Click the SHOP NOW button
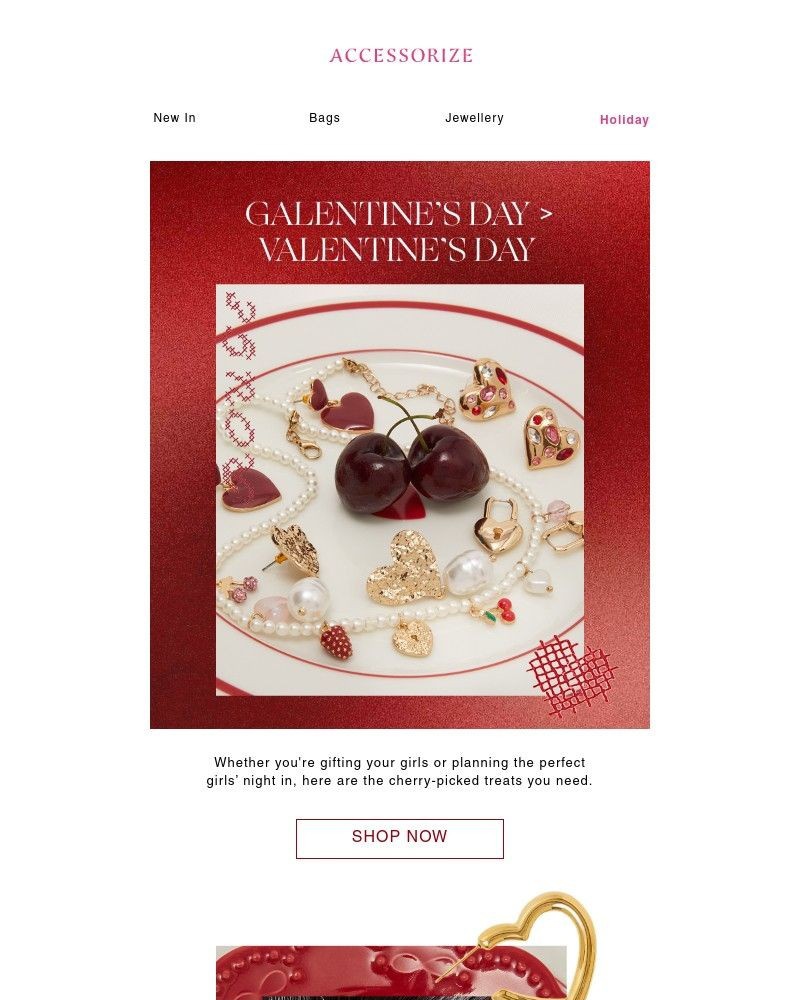The image size is (800, 1000). point(400,838)
